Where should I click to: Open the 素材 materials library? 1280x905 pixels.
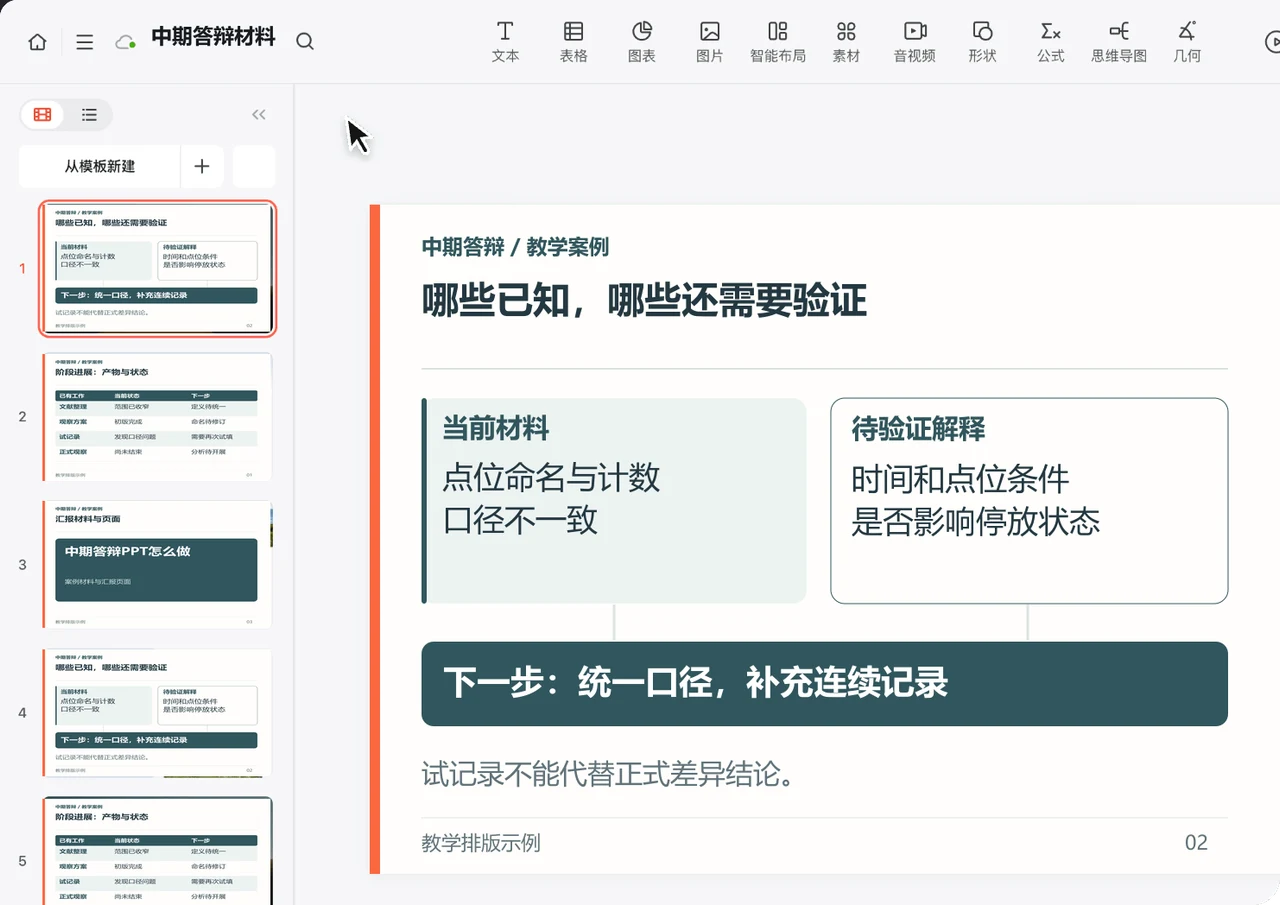tap(846, 42)
